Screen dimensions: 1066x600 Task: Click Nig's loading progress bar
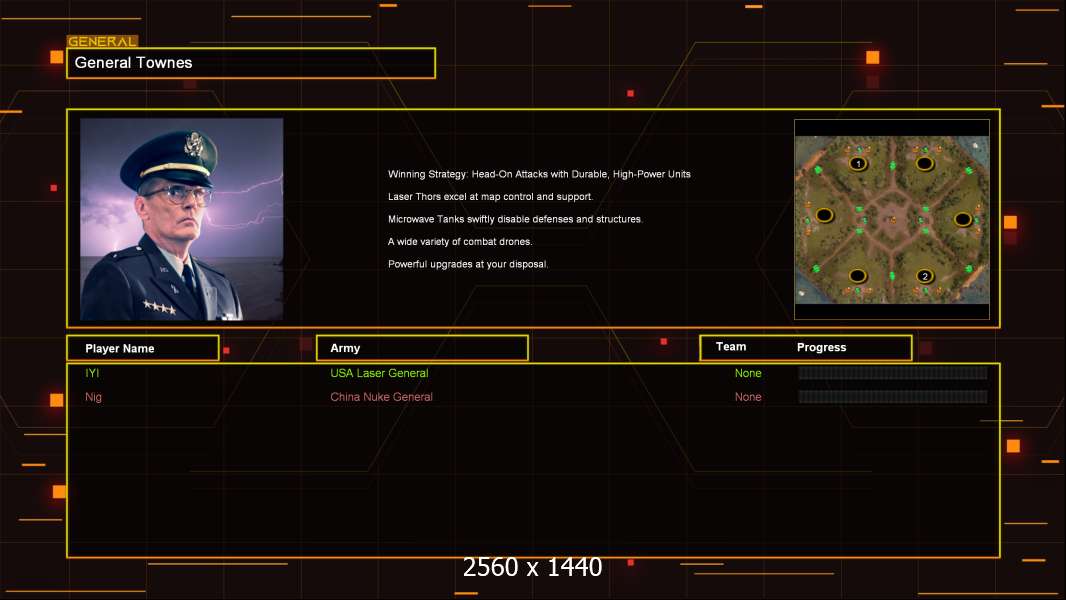pyautogui.click(x=892, y=397)
